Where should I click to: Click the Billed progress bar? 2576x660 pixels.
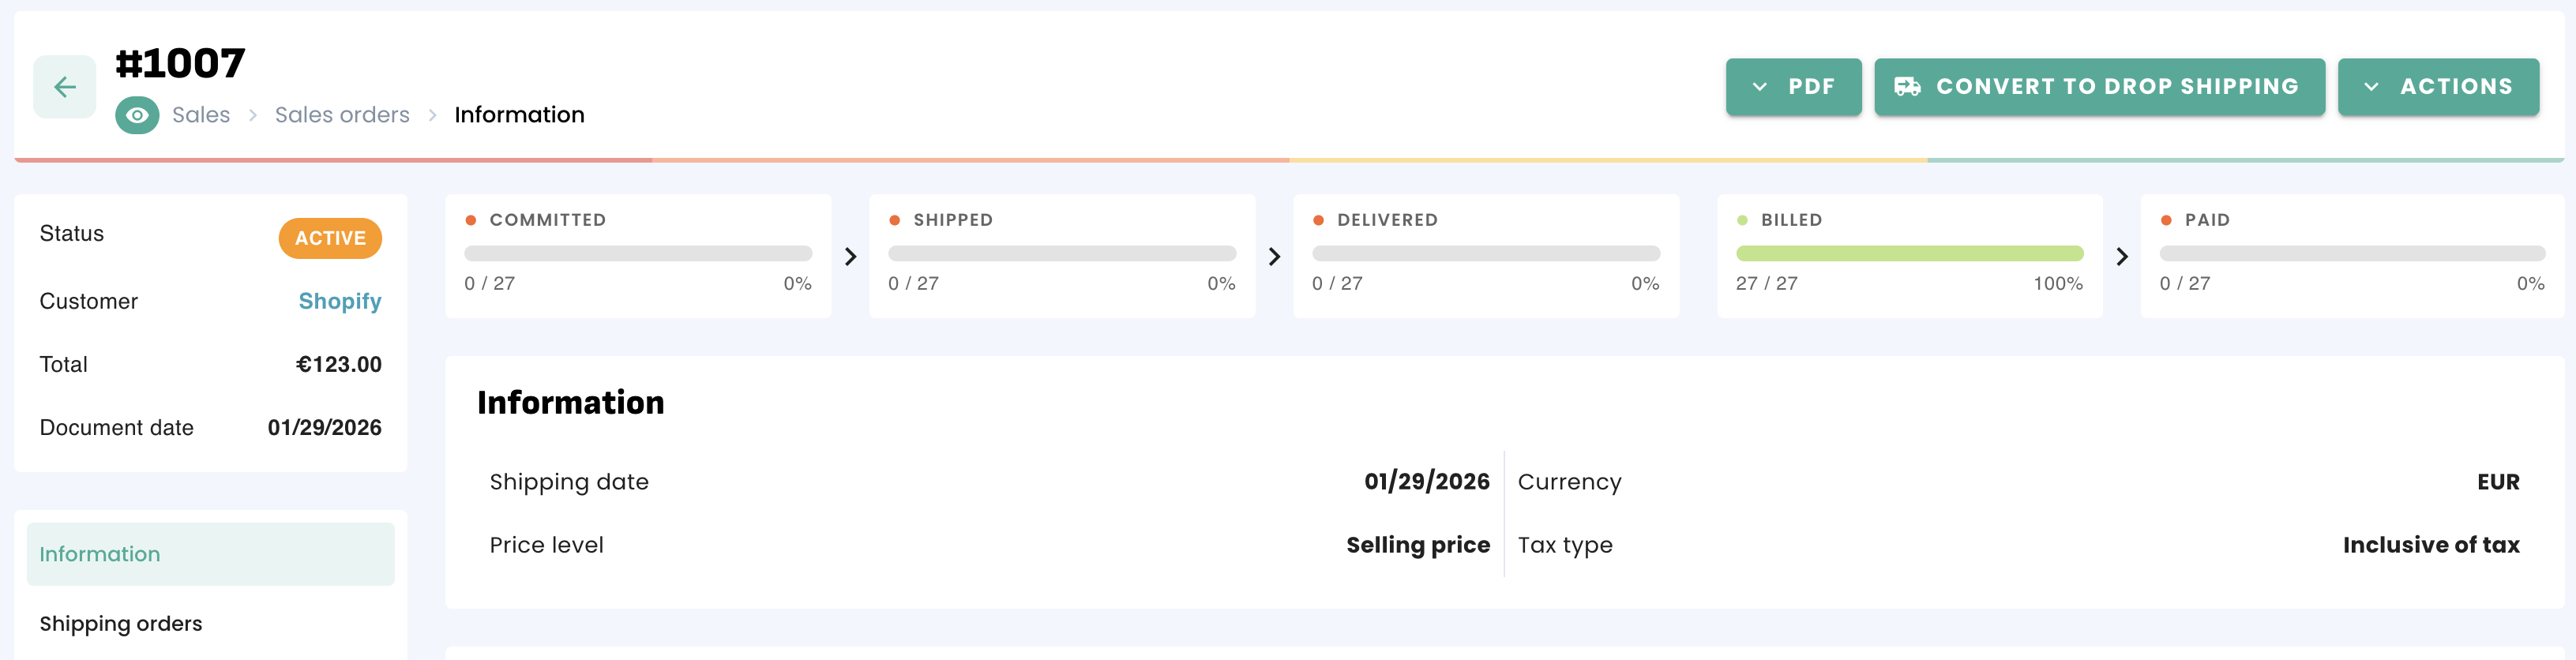(x=1909, y=254)
